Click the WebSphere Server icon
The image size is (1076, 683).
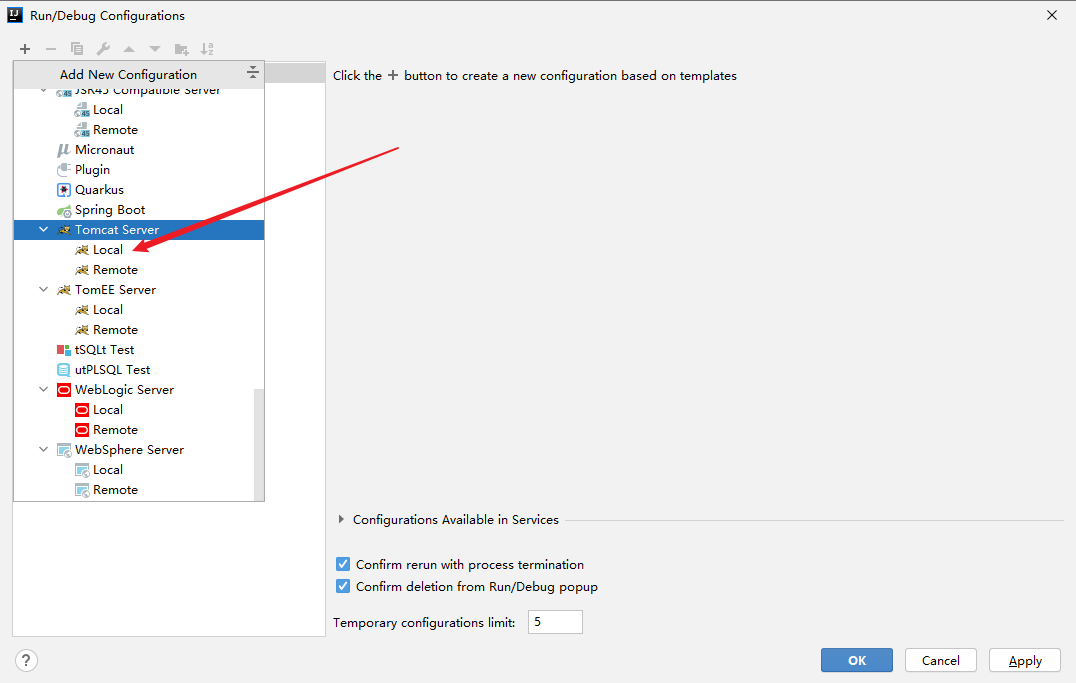(64, 450)
